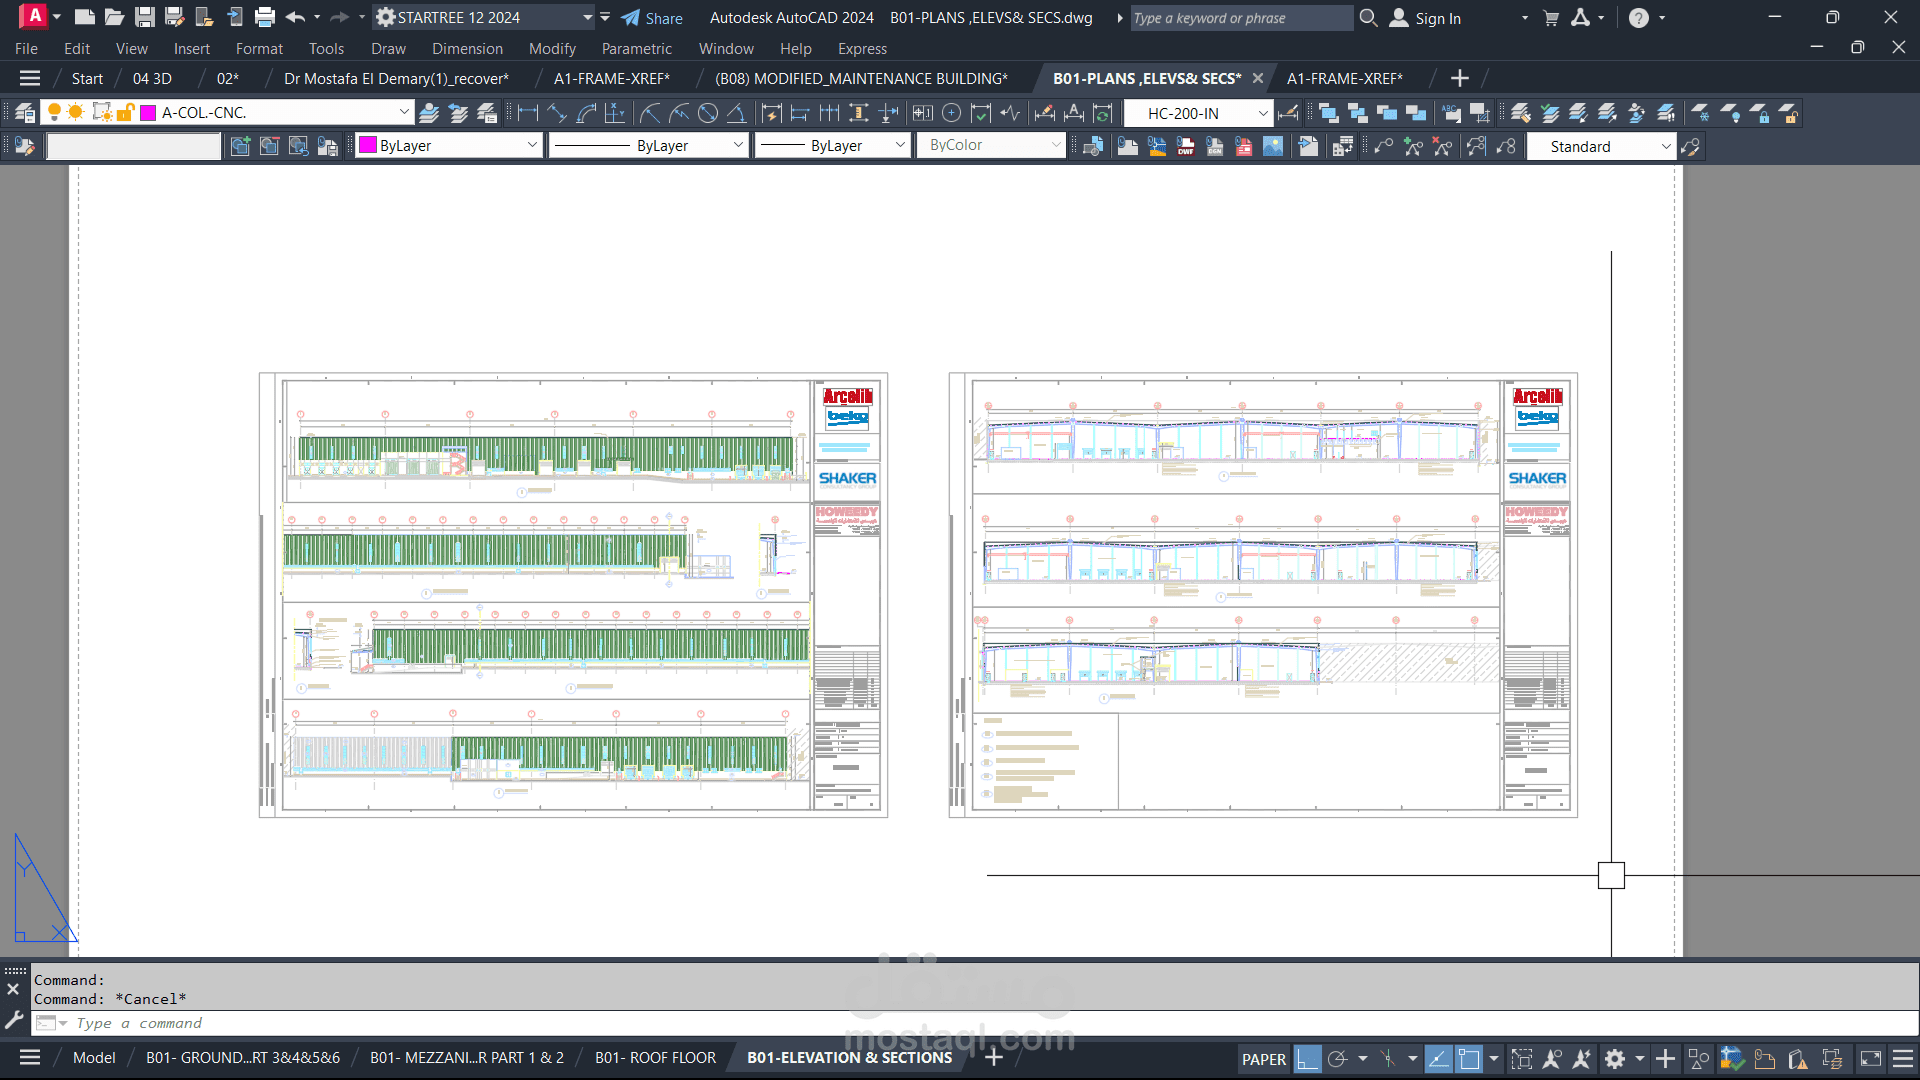Click magenta ByLayer color swatch

[368, 146]
